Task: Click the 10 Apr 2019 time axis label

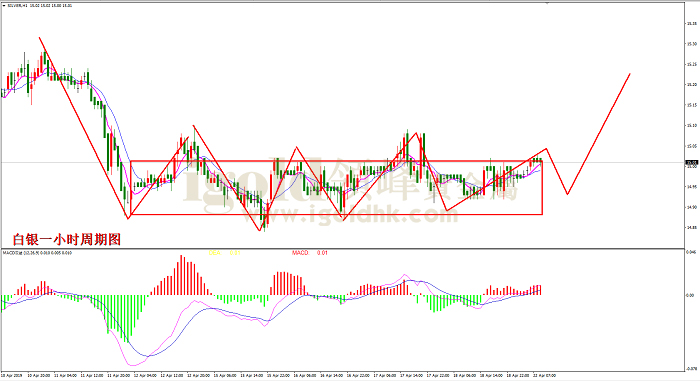Action: (x=12, y=376)
